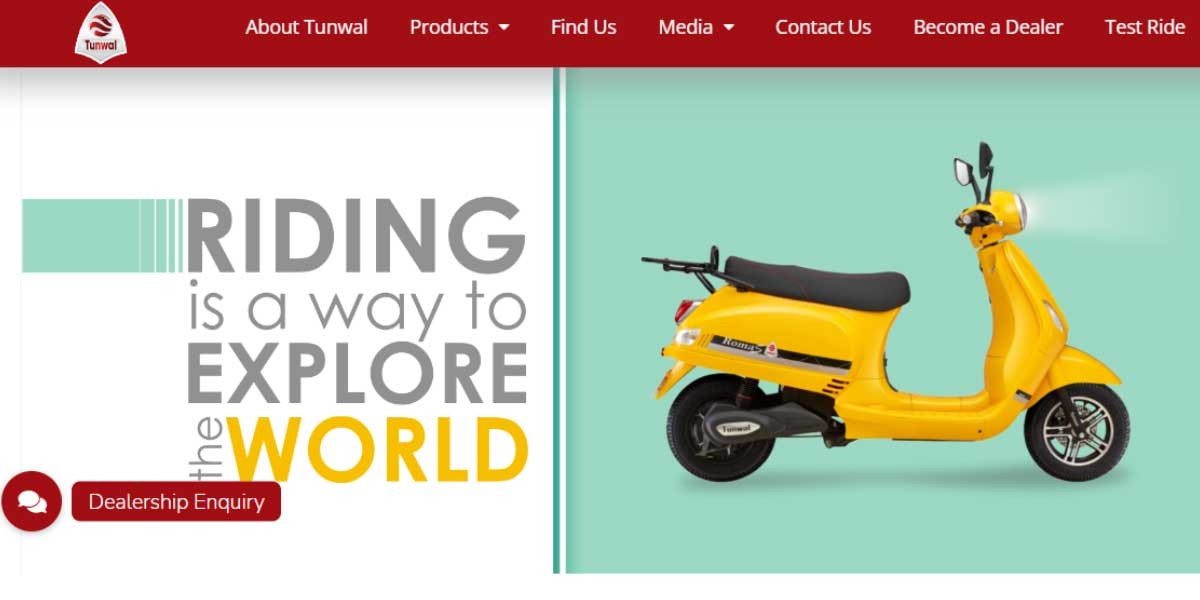This screenshot has height=600, width=1200.
Task: Open the Contact Us page
Action: click(x=822, y=27)
